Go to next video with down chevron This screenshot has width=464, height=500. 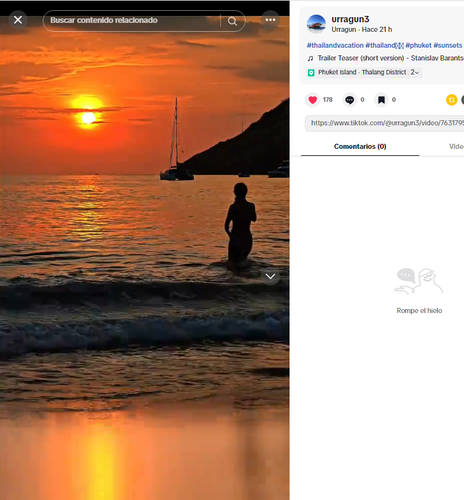click(x=270, y=276)
